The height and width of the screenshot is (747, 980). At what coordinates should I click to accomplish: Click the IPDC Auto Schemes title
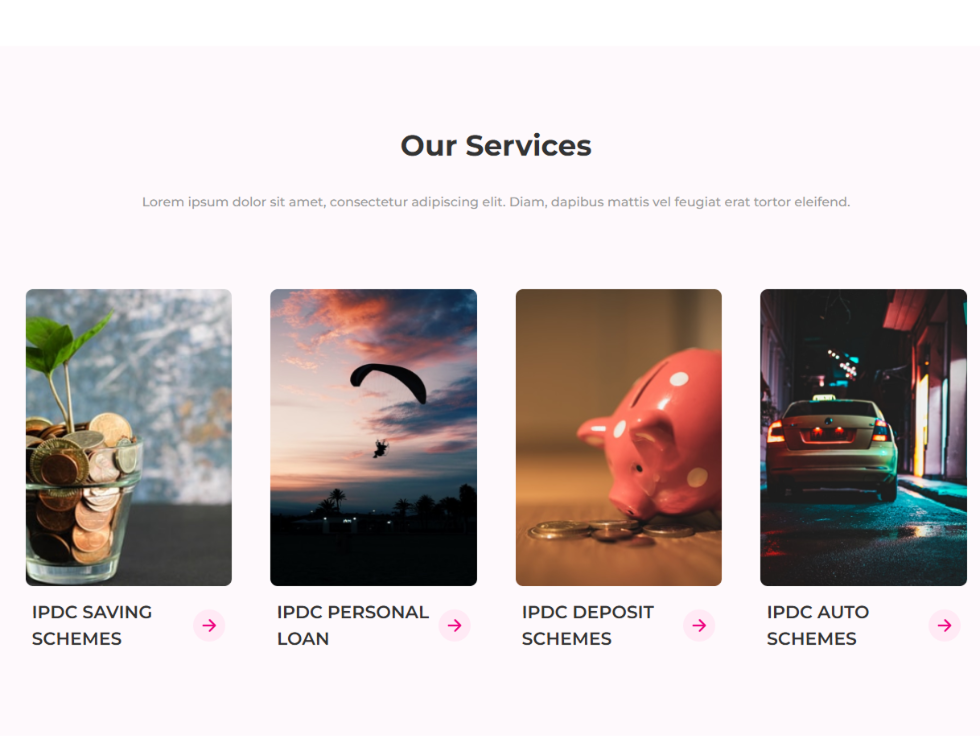click(818, 625)
